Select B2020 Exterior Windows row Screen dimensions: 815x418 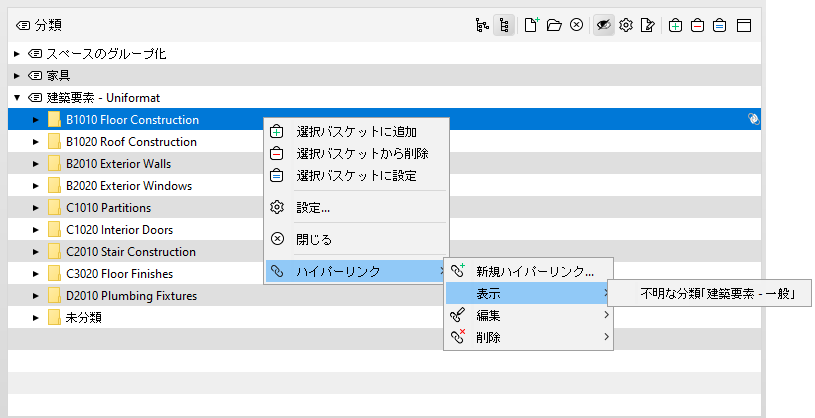[x=384, y=186]
